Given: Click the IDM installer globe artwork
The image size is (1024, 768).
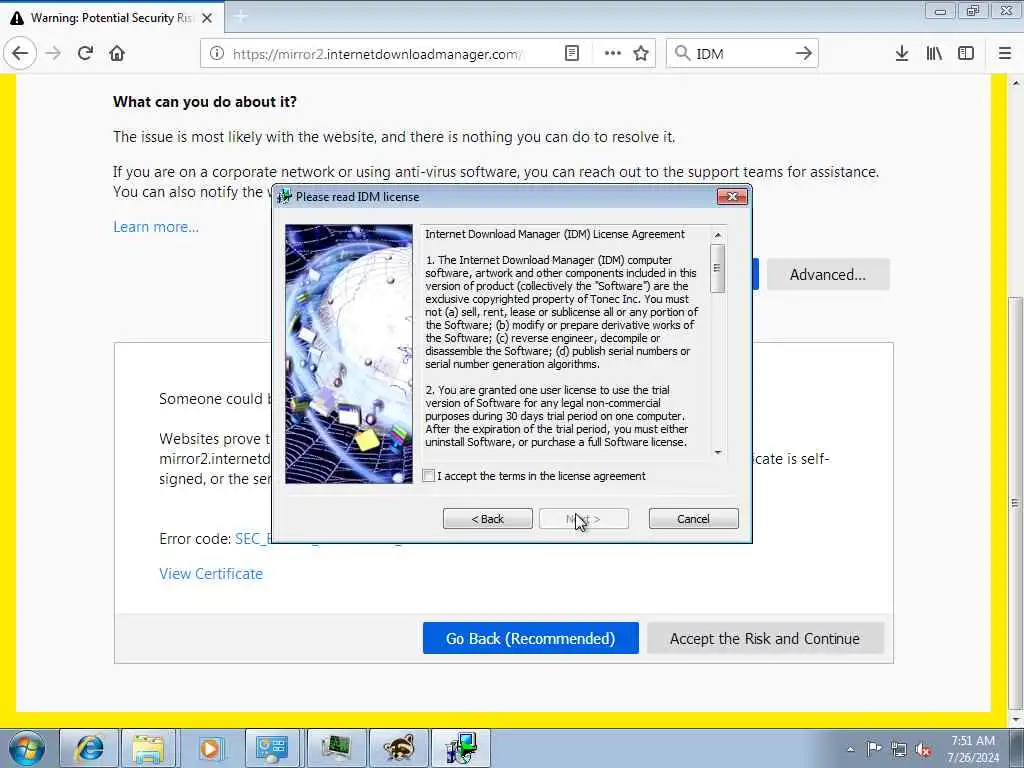Looking at the screenshot, I should 349,354.
